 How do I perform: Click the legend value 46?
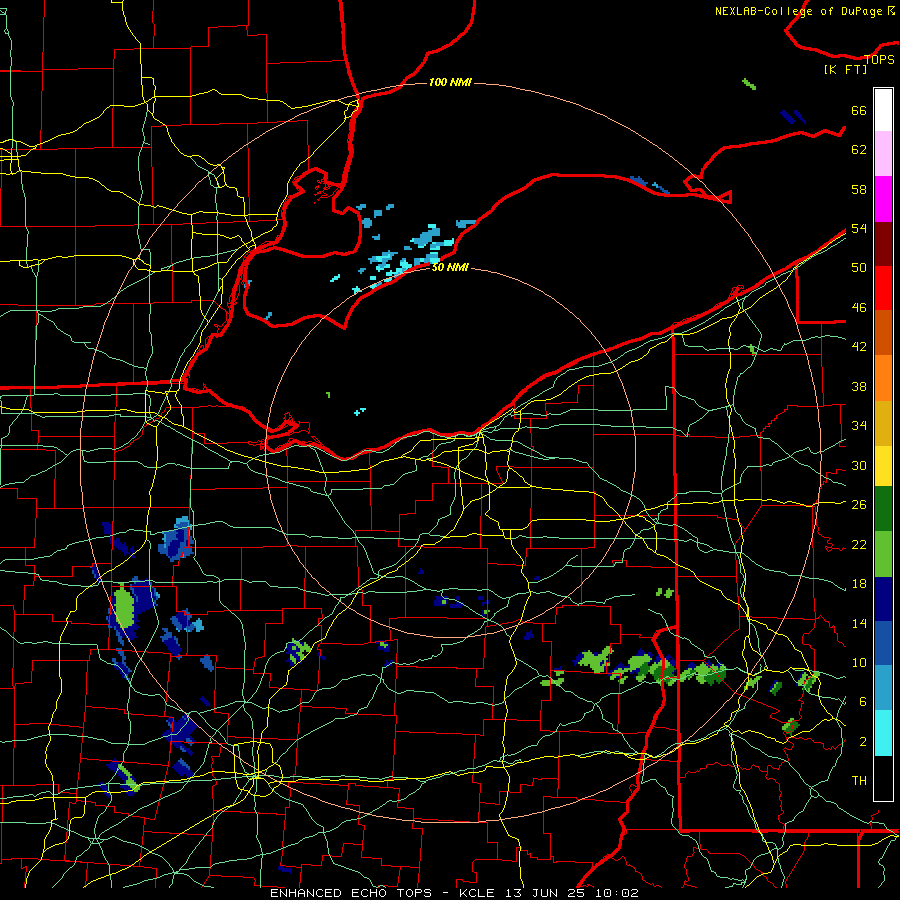coord(859,308)
